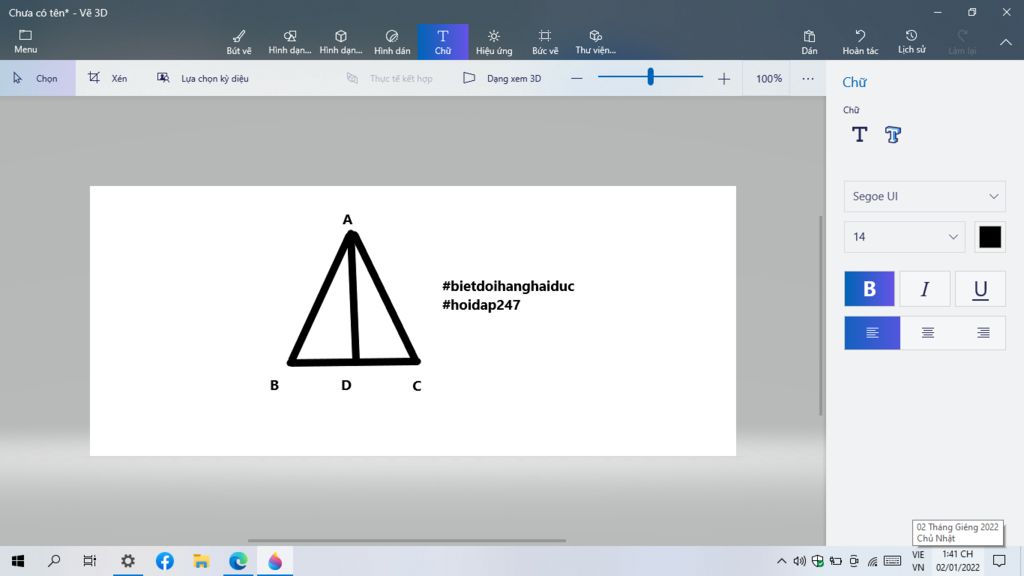Select the 2D text T icon
Image resolution: width=1024 pixels, height=576 pixels.
(859, 135)
